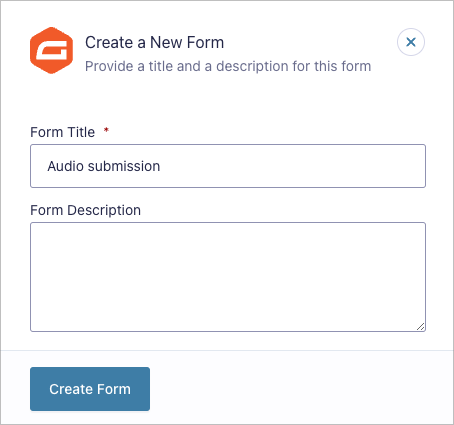
Task: Click the 'Provide a title and a description' subtitle
Action: [228, 66]
